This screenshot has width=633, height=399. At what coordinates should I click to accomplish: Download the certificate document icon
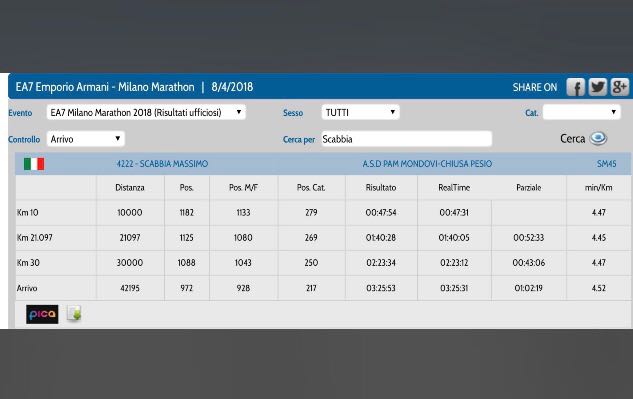74,314
